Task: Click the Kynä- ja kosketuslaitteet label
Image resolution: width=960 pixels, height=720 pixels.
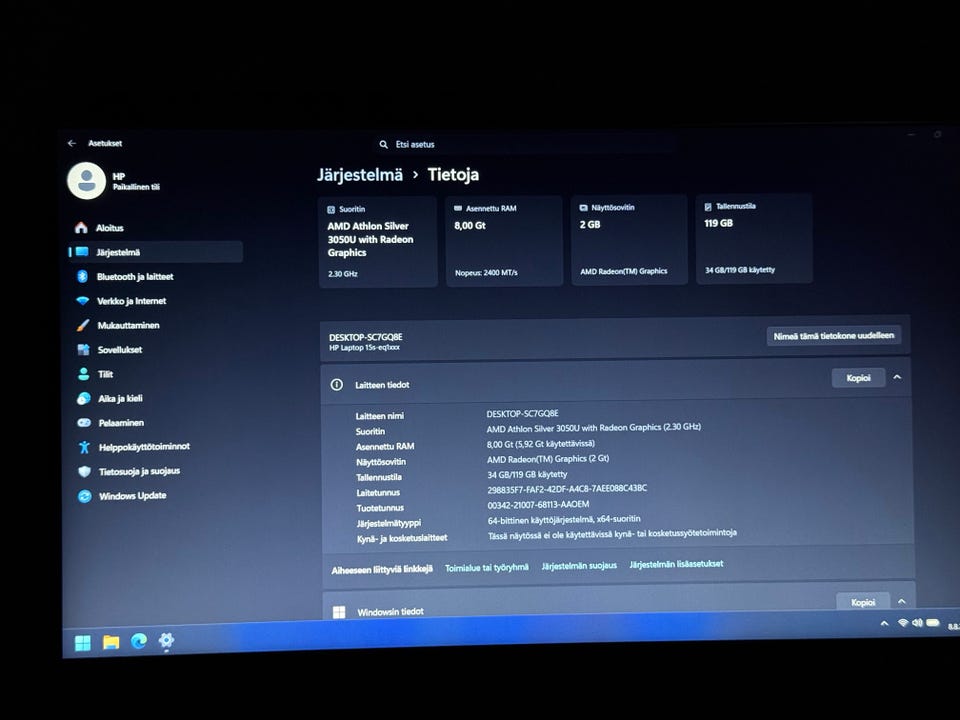Action: [402, 538]
